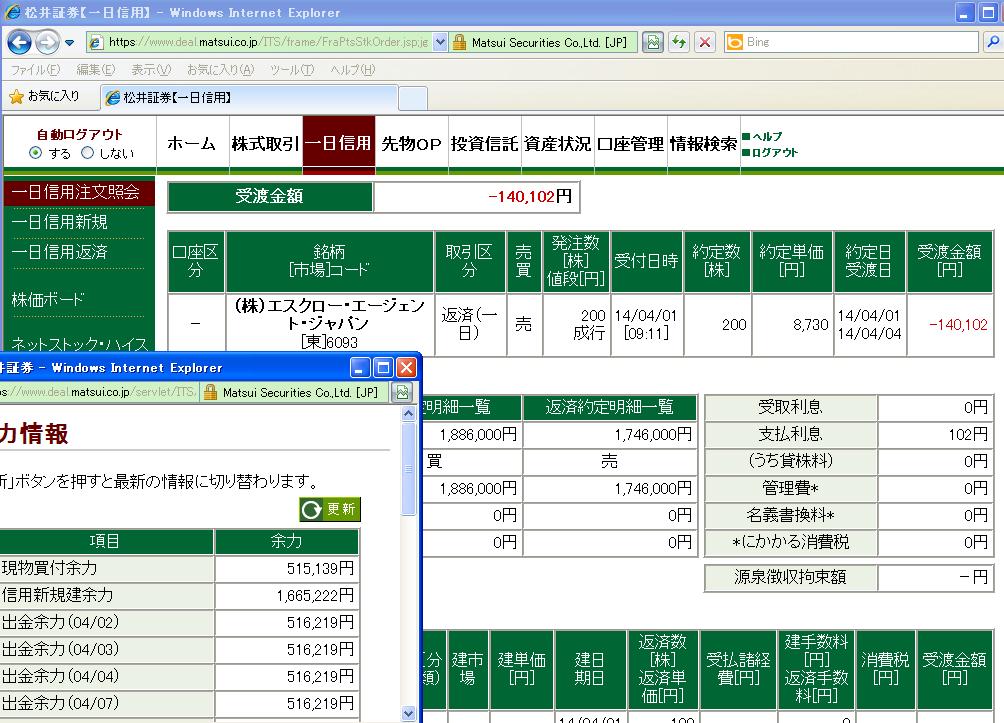Click the browser Forward arrow button
This screenshot has width=1004, height=723.
click(47, 42)
